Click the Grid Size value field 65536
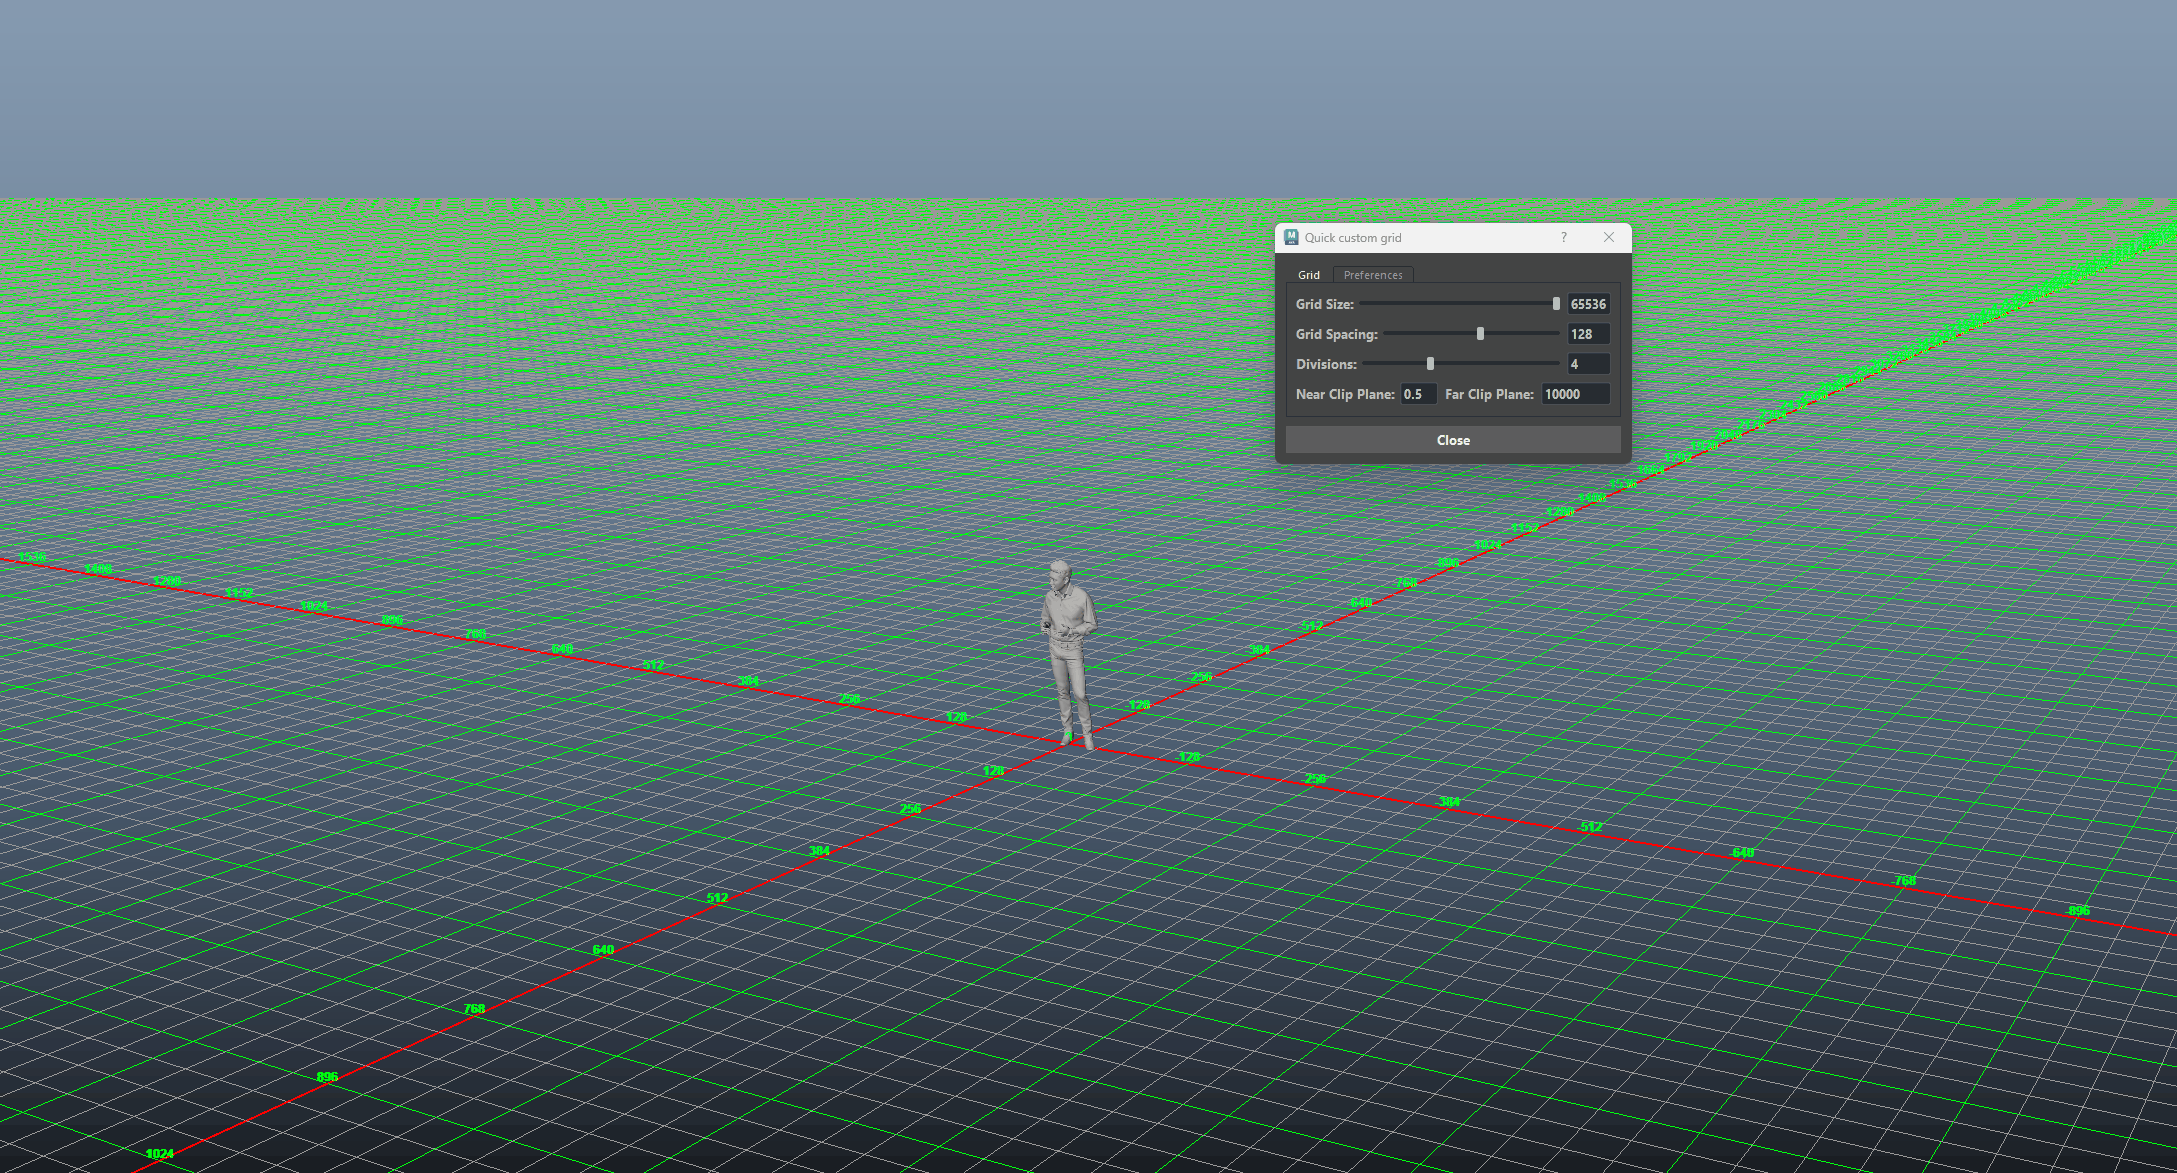 [x=1588, y=304]
